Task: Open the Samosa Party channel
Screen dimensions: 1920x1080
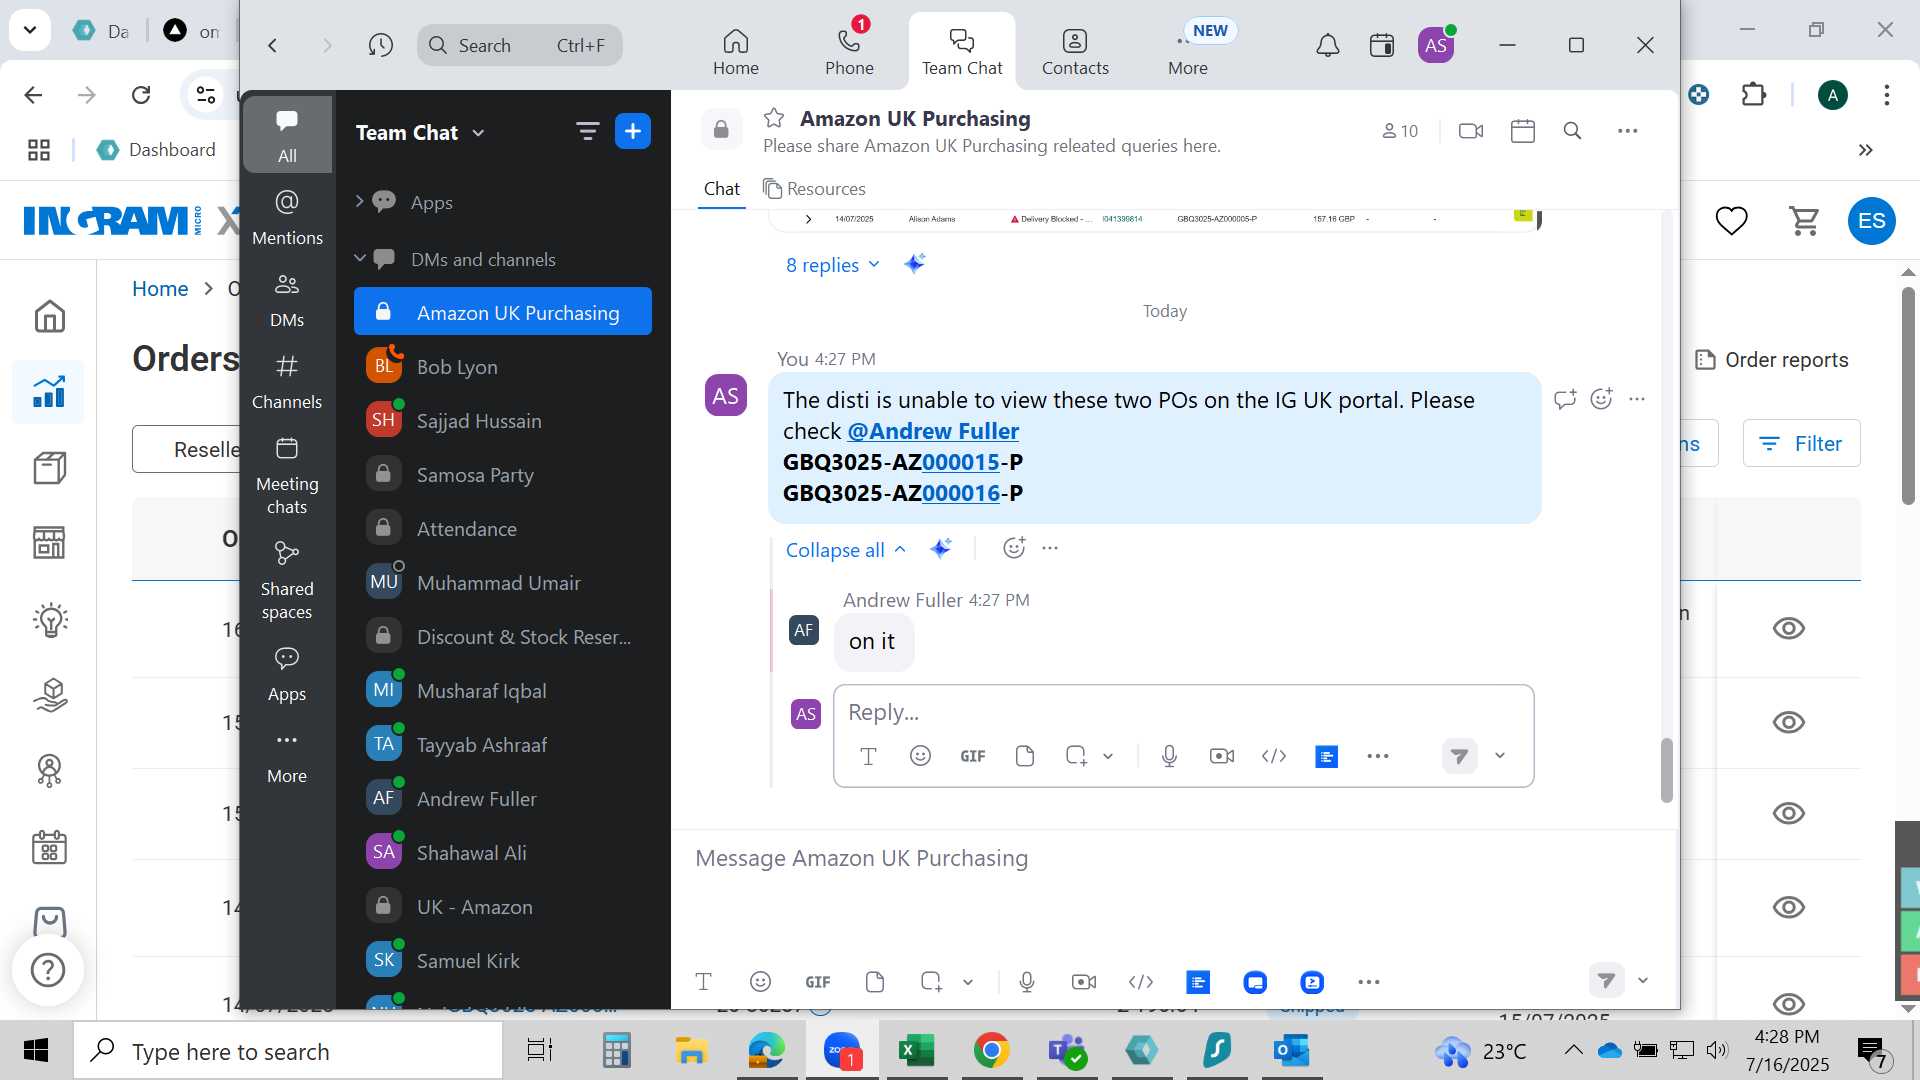Action: [x=503, y=475]
